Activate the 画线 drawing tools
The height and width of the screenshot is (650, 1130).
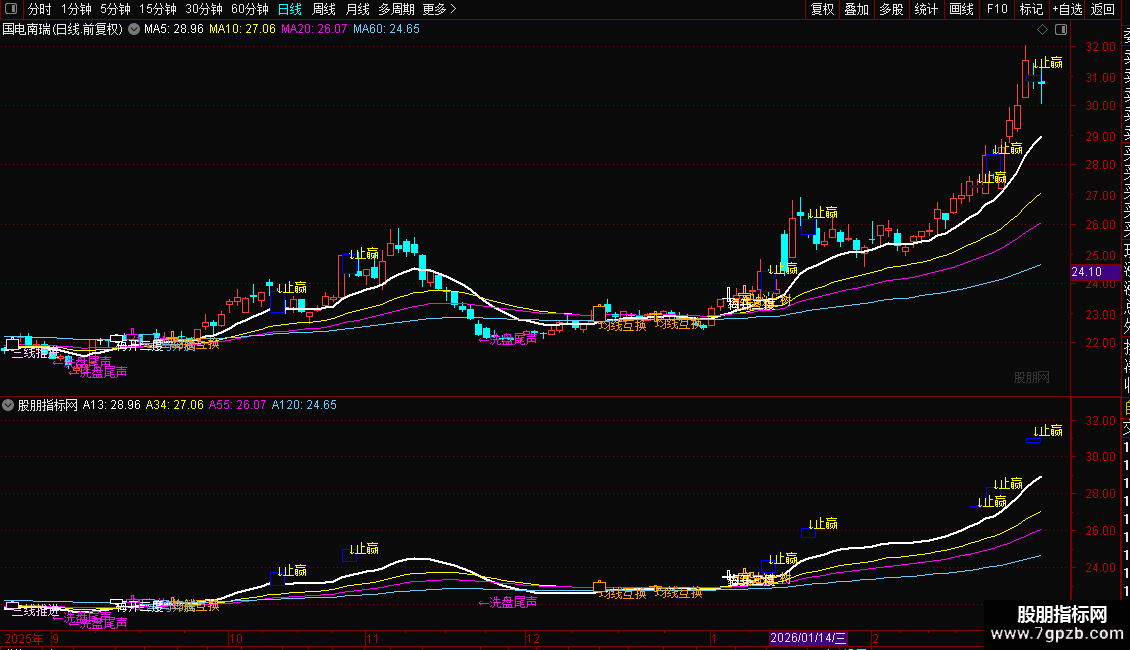point(961,9)
